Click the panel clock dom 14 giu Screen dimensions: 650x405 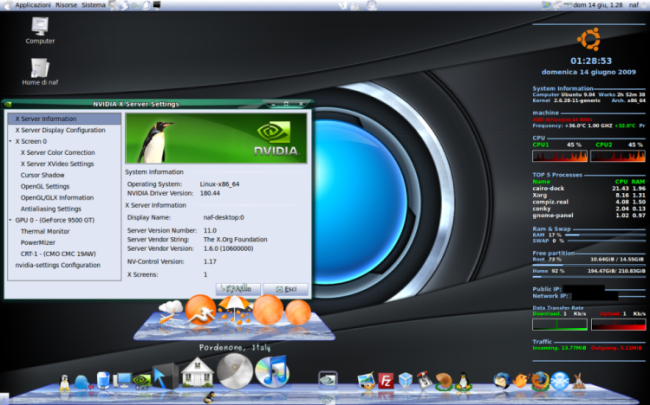pyautogui.click(x=597, y=5)
